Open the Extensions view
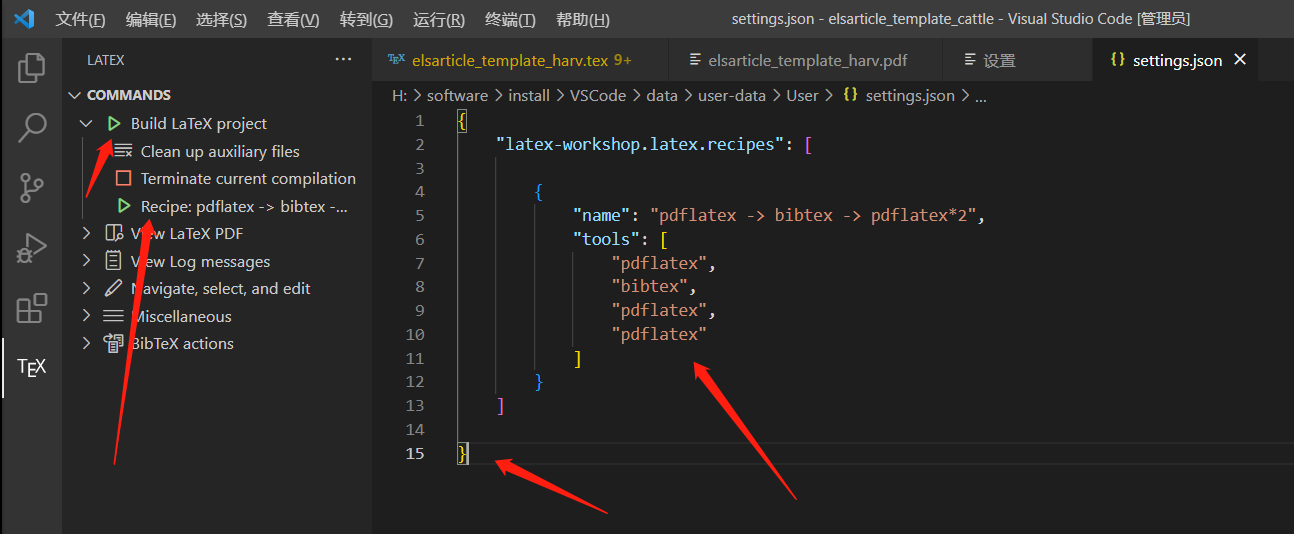The height and width of the screenshot is (534, 1294). pos(31,308)
